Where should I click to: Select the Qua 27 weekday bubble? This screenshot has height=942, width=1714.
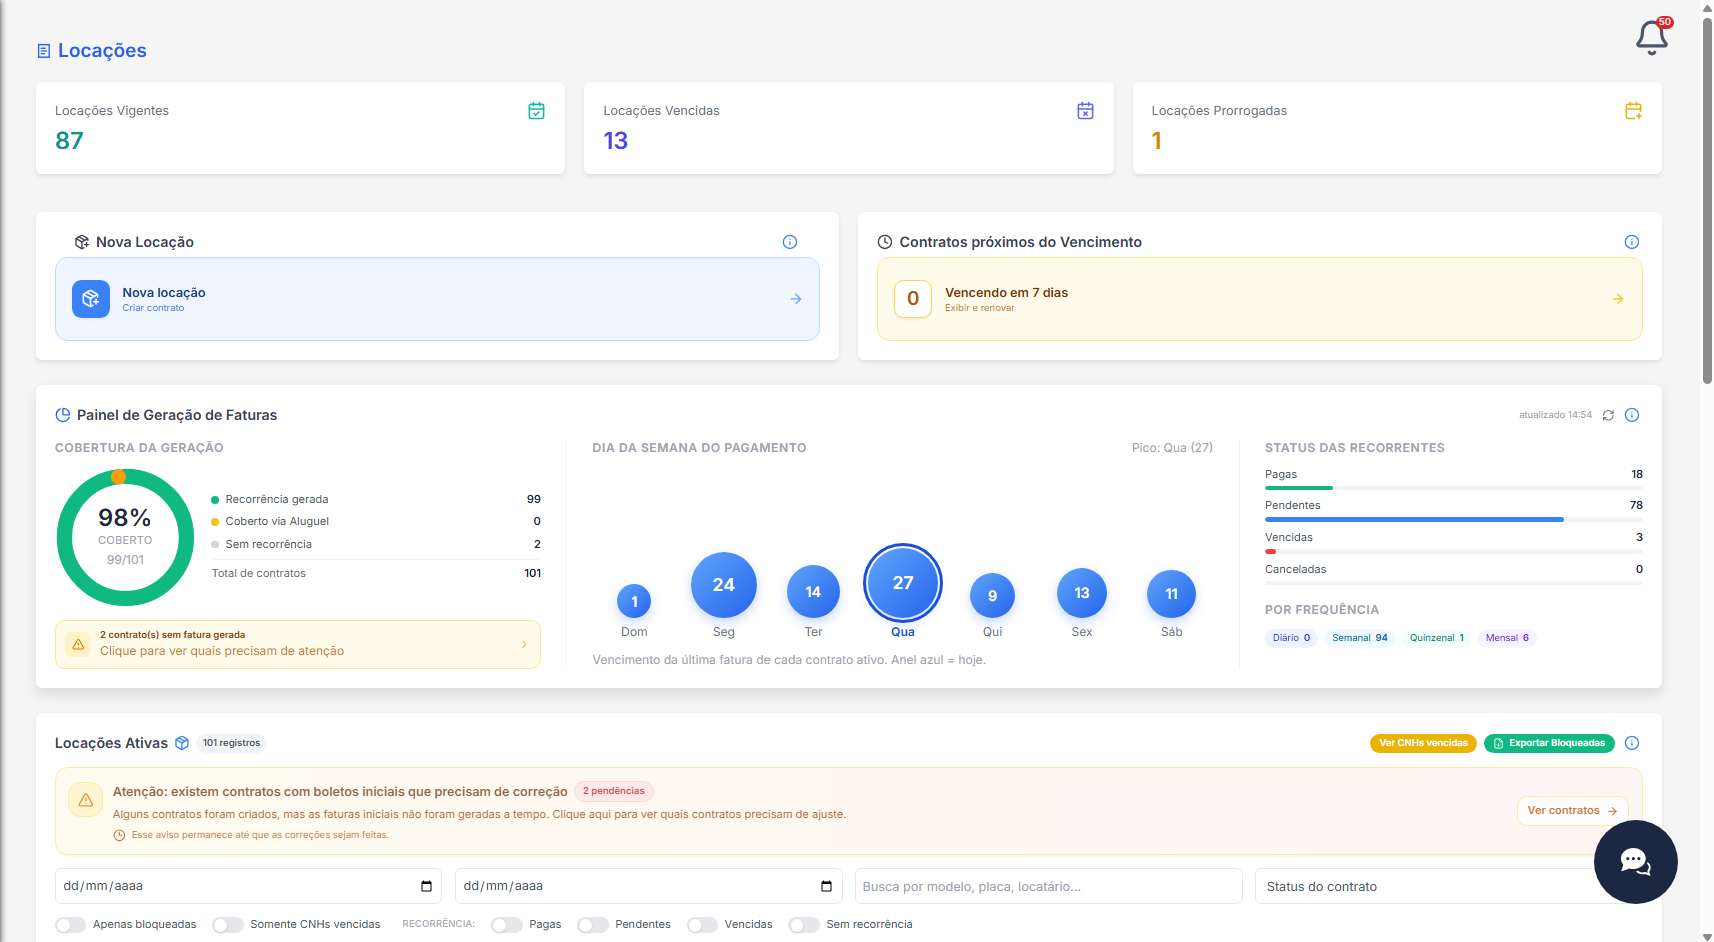point(903,583)
